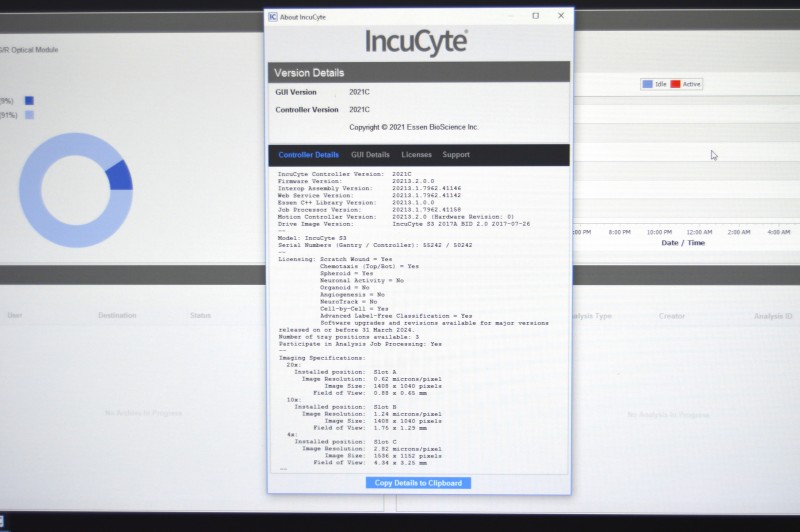
Task: Click Number of tray positions available line
Action: (x=349, y=337)
